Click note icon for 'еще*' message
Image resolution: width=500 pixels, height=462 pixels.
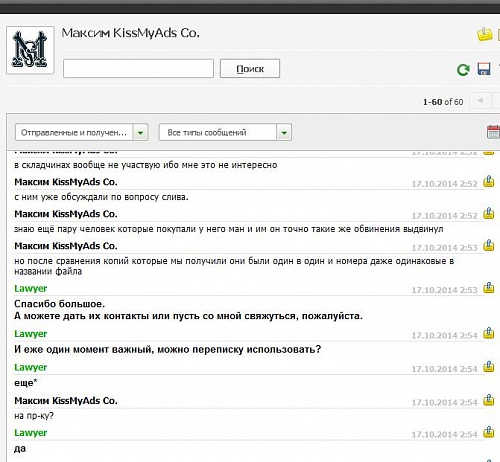coord(489,367)
